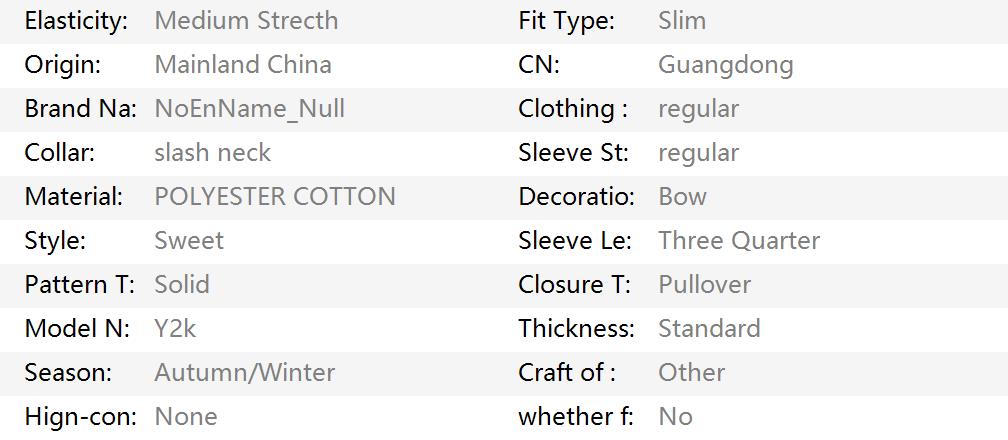1008x440 pixels.
Task: Select the Sweet style value
Action: click(x=189, y=240)
